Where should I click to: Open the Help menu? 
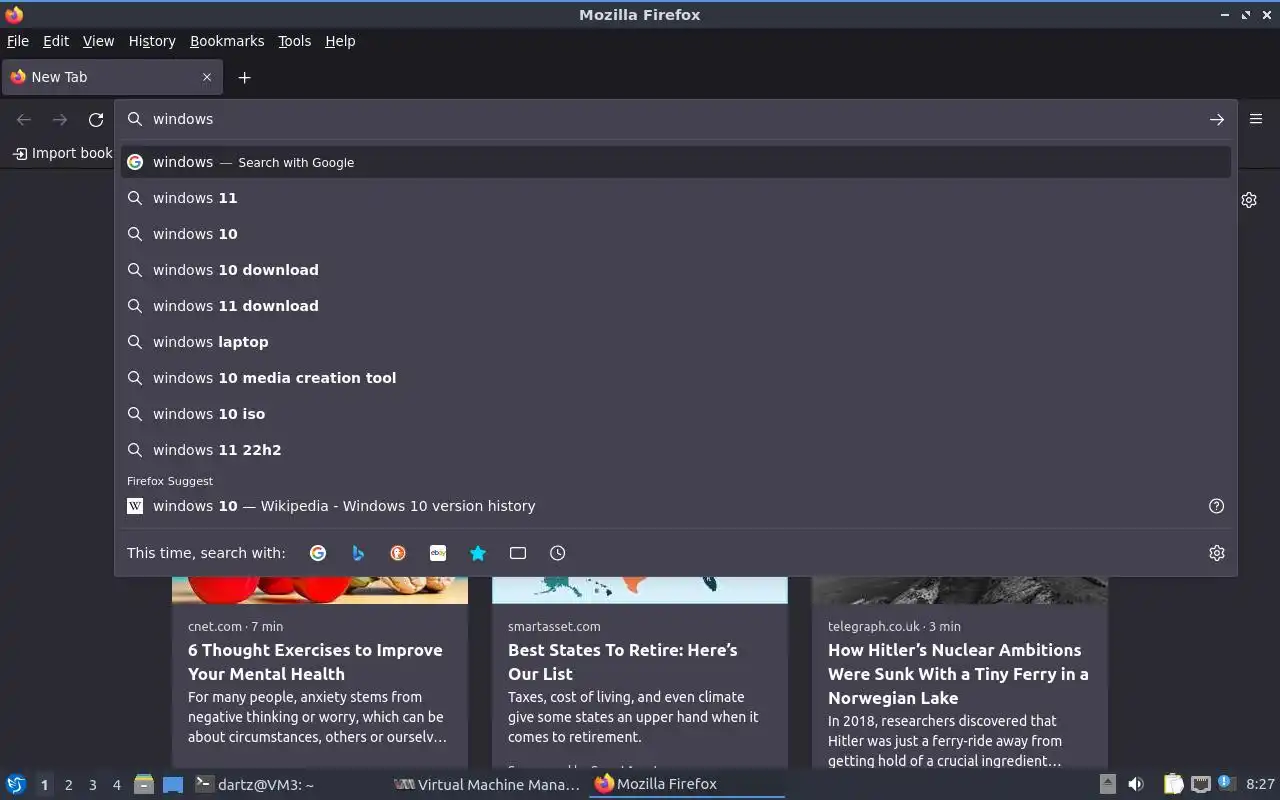(x=340, y=41)
